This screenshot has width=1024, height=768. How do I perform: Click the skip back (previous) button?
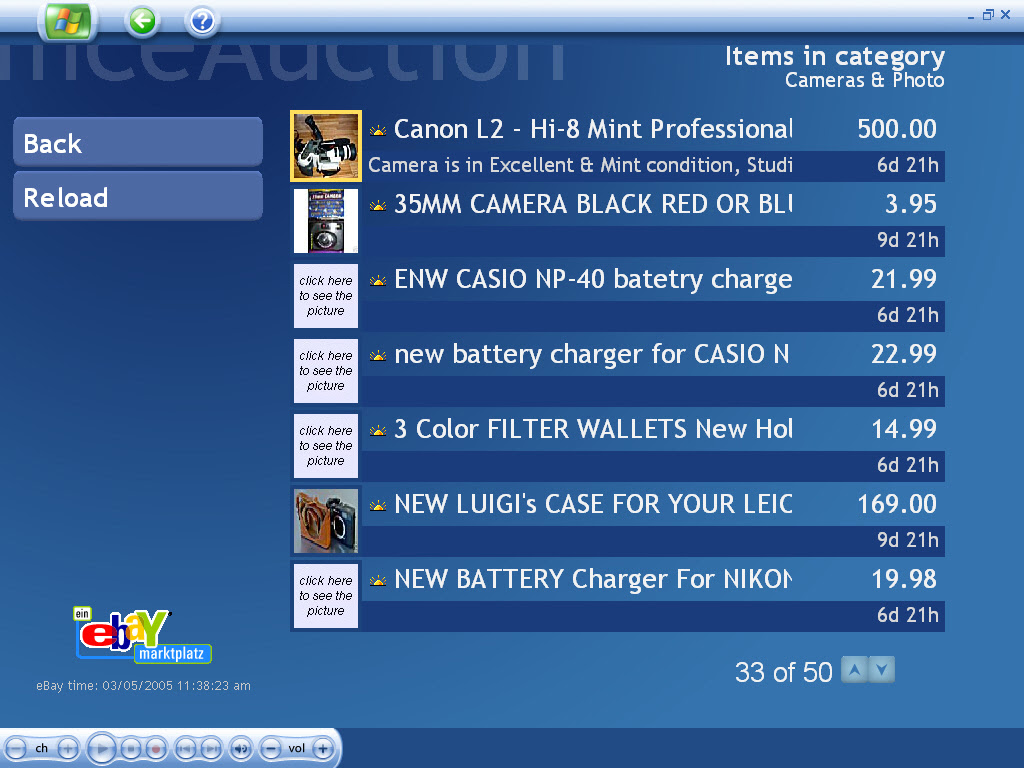[x=185, y=748]
